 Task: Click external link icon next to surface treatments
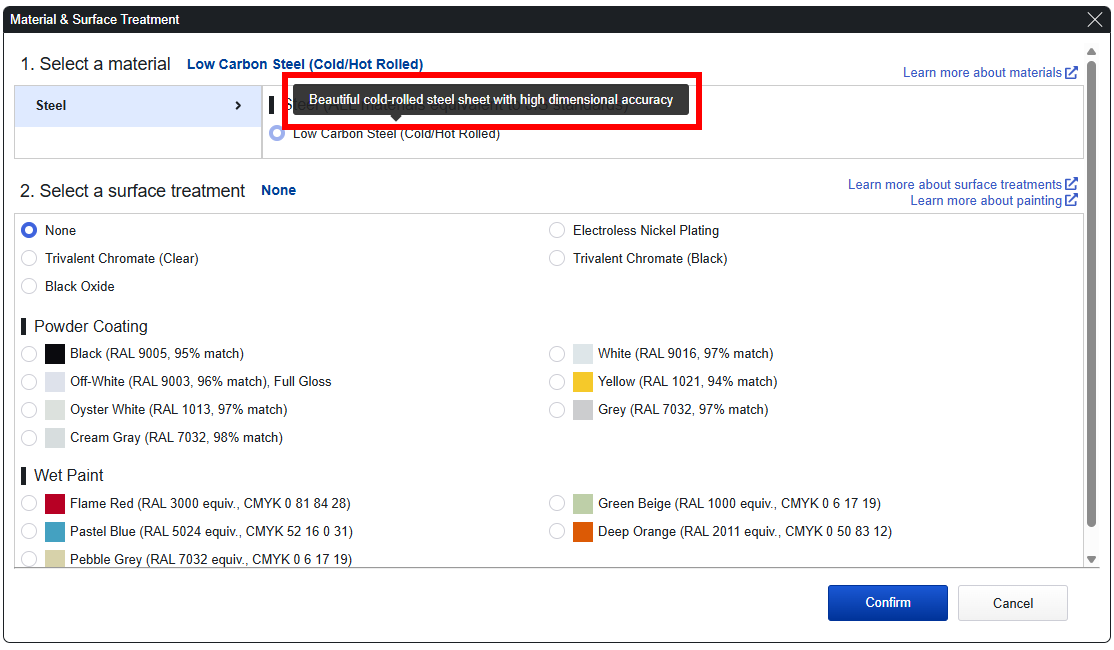(x=1071, y=184)
